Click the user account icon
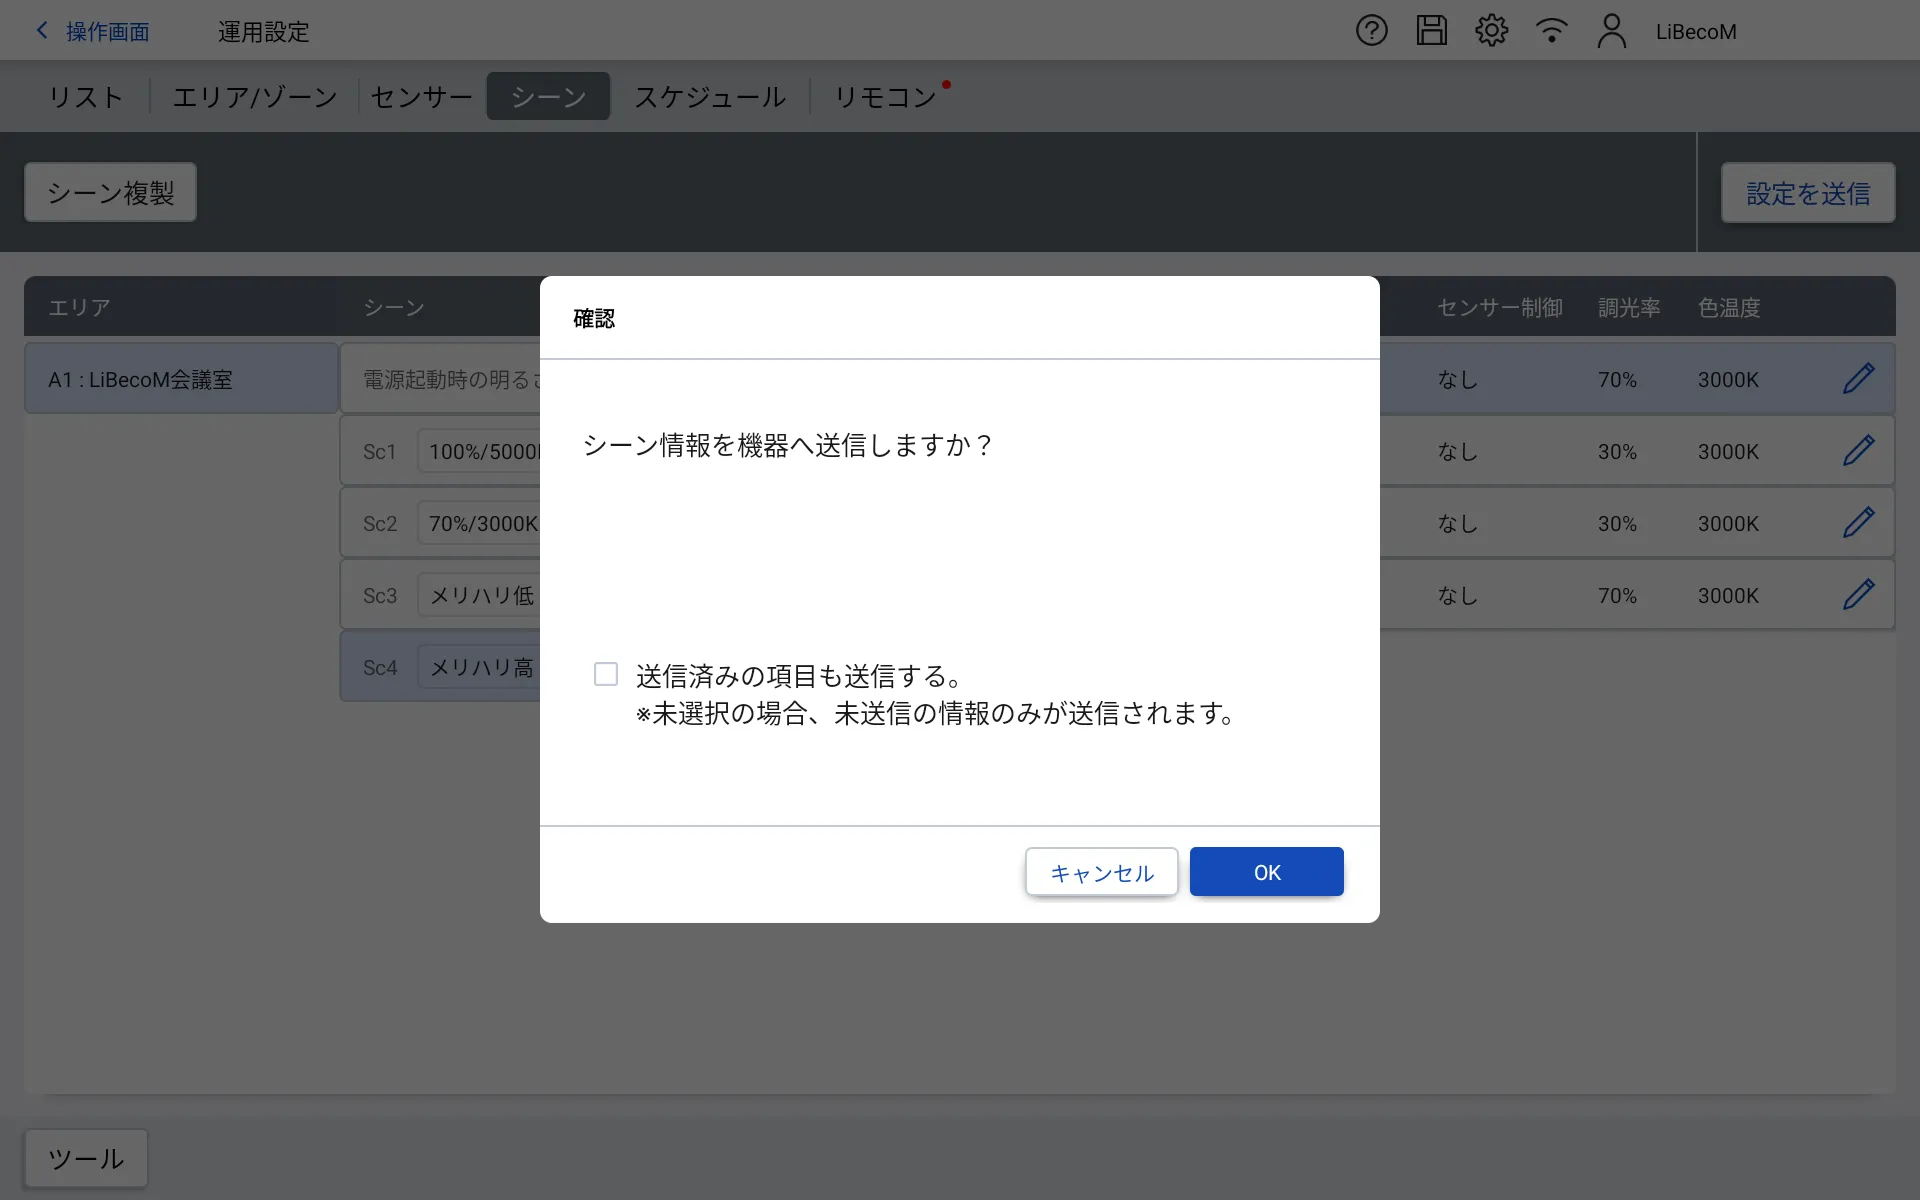Image resolution: width=1920 pixels, height=1200 pixels. tap(1611, 31)
